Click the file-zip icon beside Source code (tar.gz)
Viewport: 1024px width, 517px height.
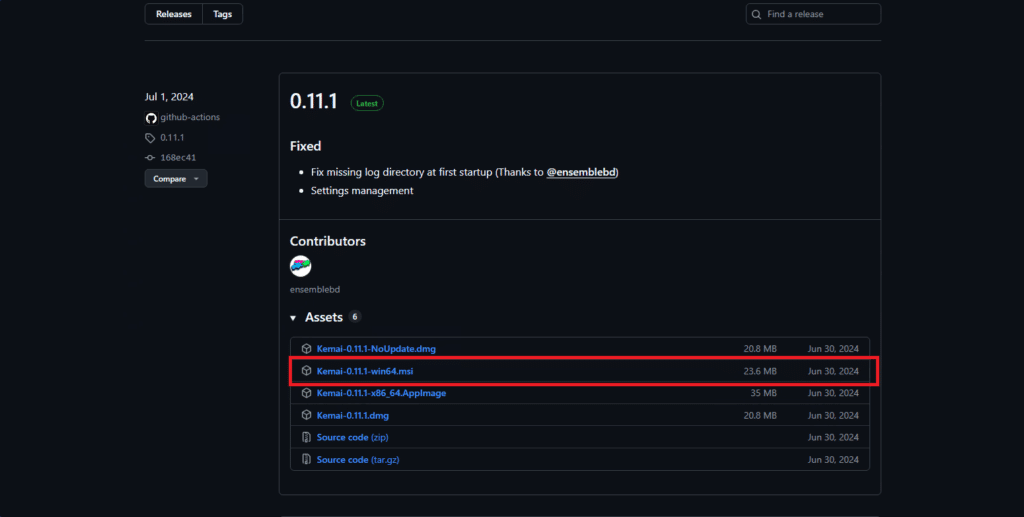306,460
